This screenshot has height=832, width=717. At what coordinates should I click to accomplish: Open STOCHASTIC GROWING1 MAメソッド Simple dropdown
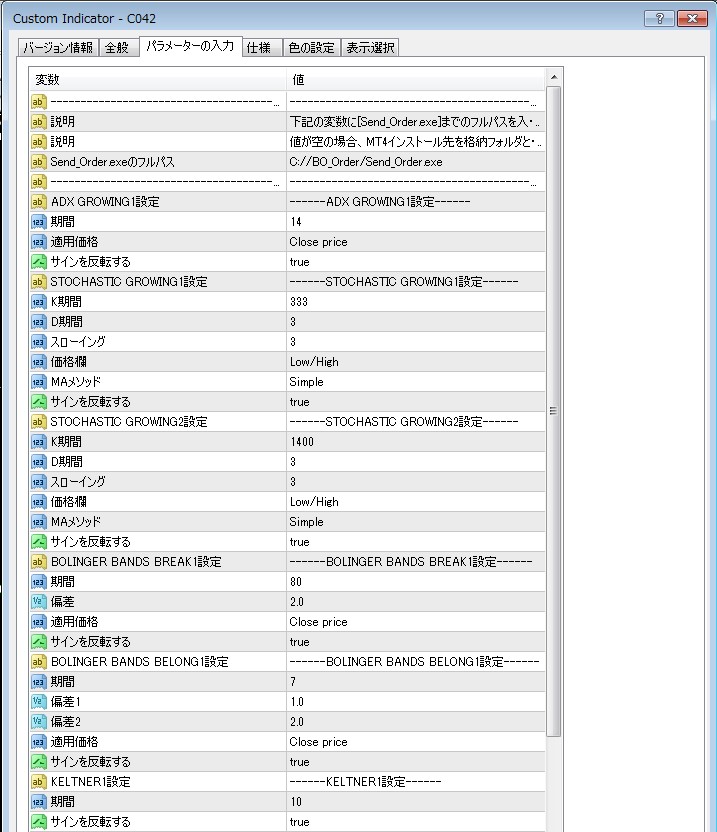(x=416, y=382)
